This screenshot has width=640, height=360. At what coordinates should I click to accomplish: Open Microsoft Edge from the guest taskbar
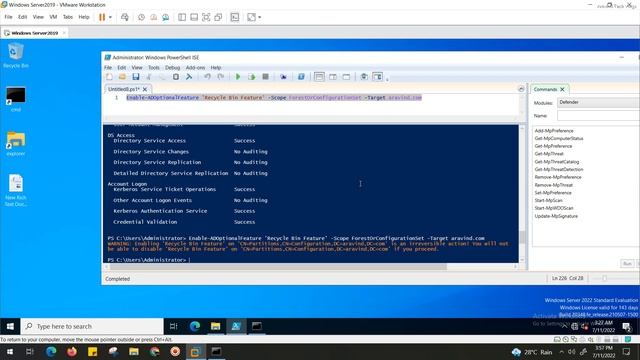coord(195,326)
